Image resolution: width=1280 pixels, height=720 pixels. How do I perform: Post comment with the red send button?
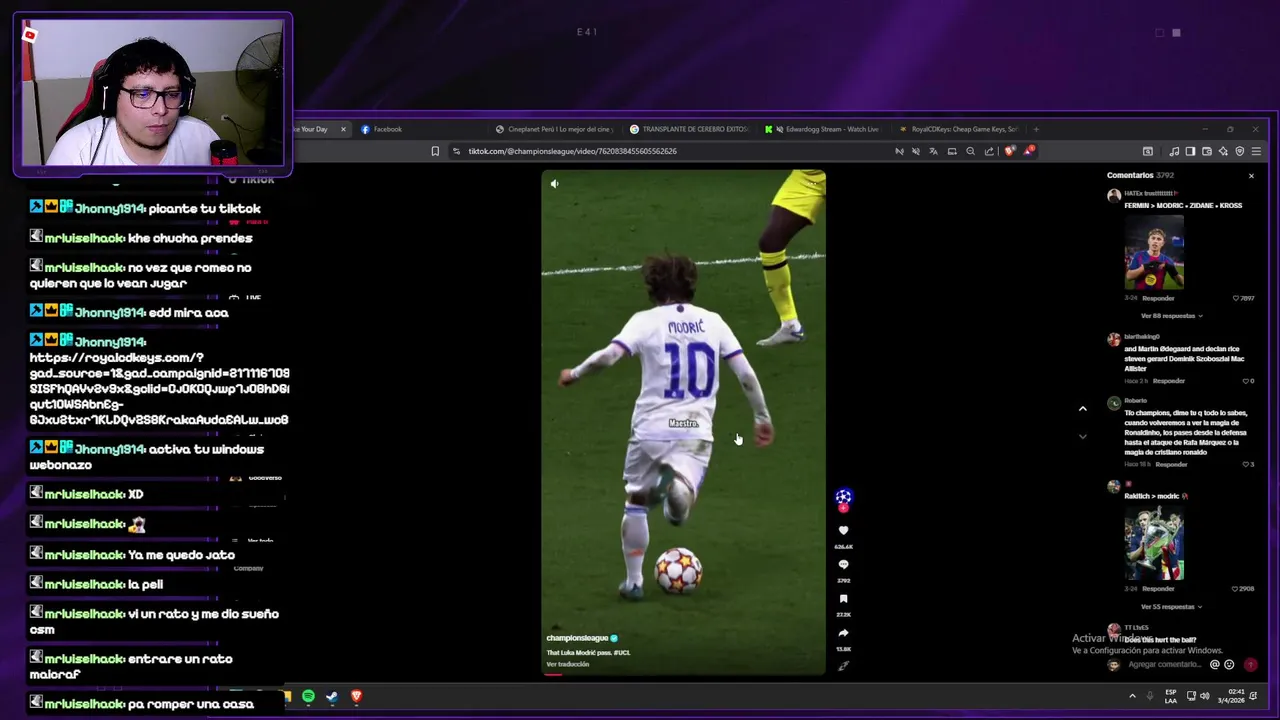click(1250, 665)
